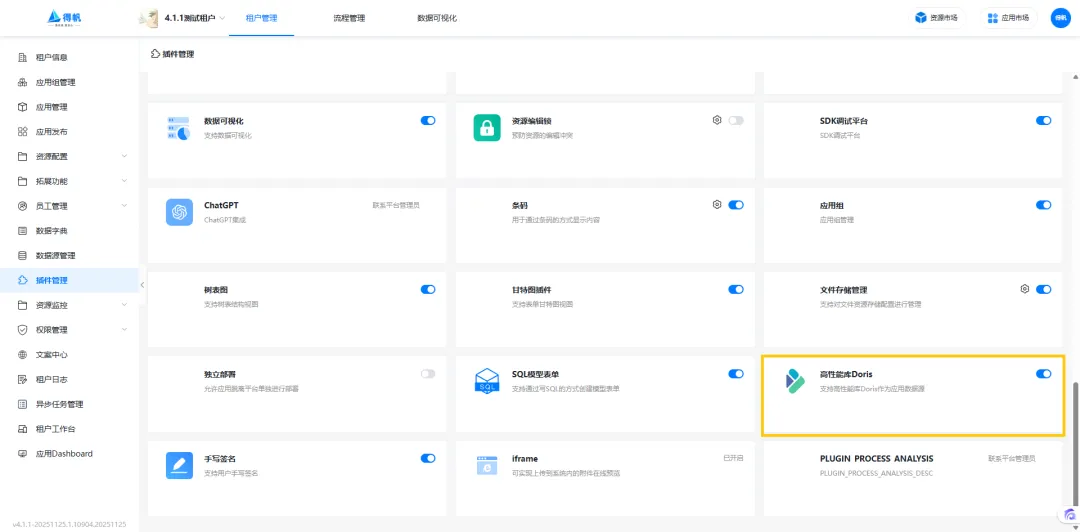Image resolution: width=1080 pixels, height=532 pixels.
Task: Switch to the 数据可视化 top tab
Action: point(437,19)
